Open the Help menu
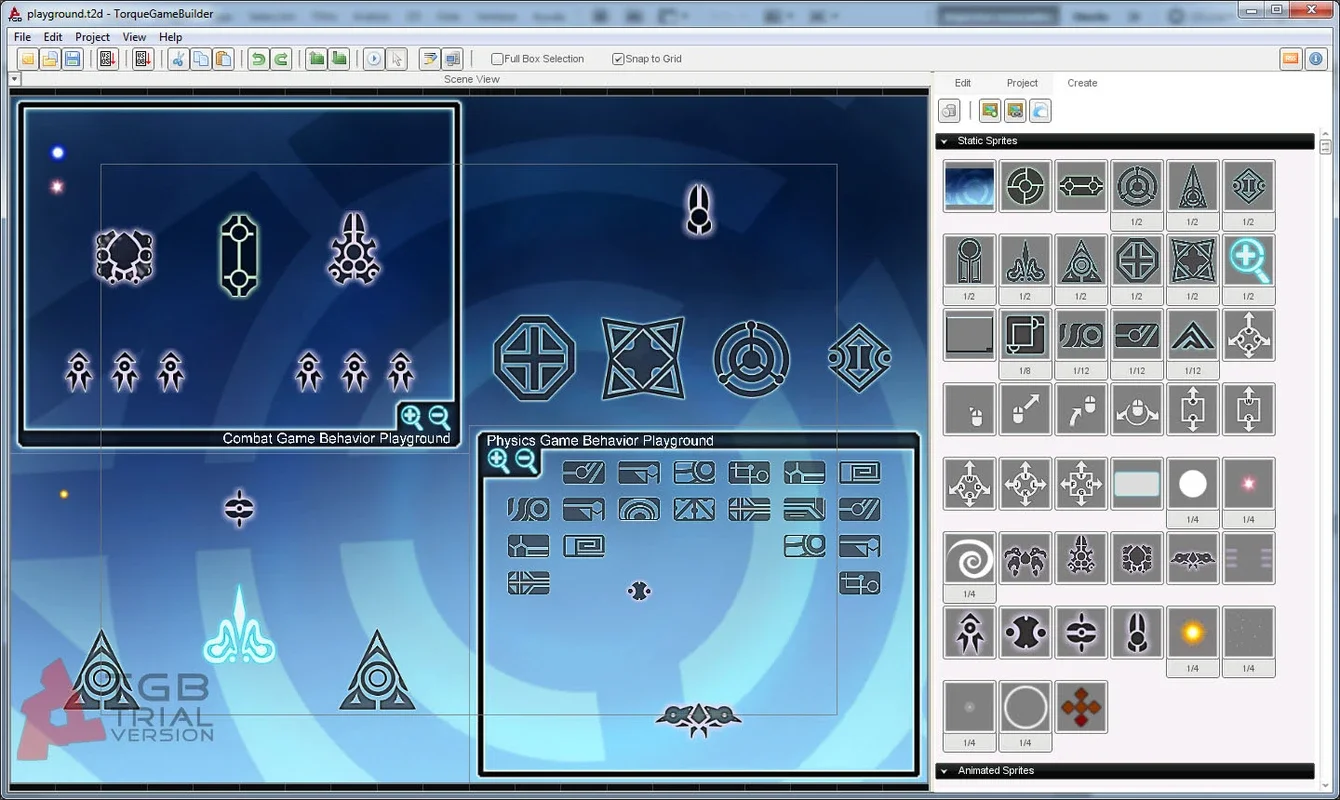The height and width of the screenshot is (800, 1340). tap(171, 37)
